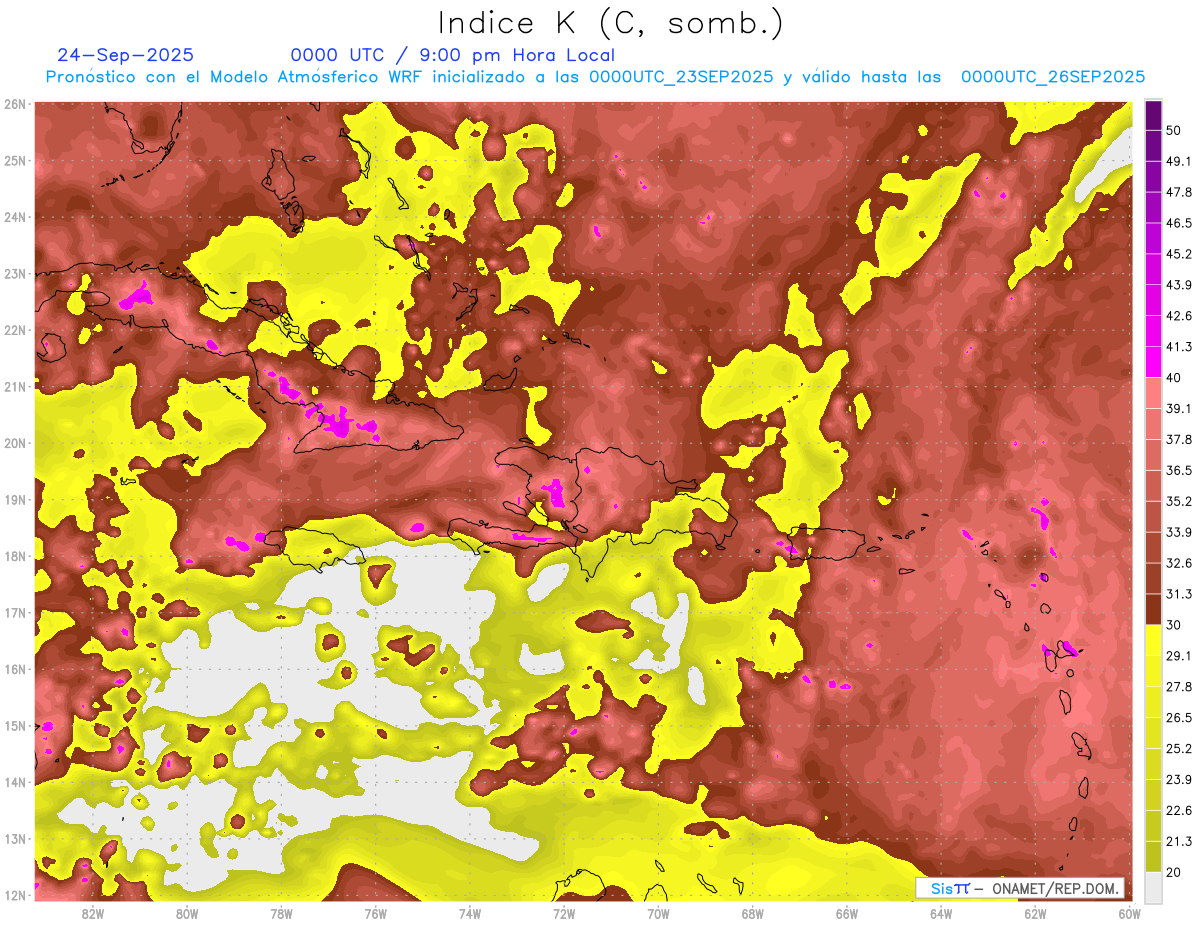Click the longitude label '68W'
The width and height of the screenshot is (1200, 927).
pos(753,913)
